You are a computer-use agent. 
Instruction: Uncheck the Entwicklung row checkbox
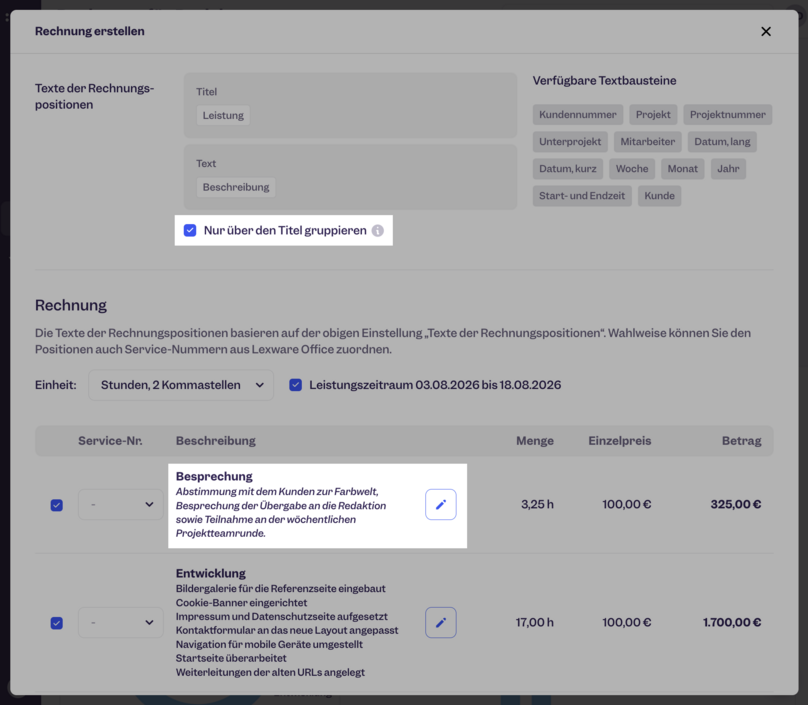coord(57,623)
